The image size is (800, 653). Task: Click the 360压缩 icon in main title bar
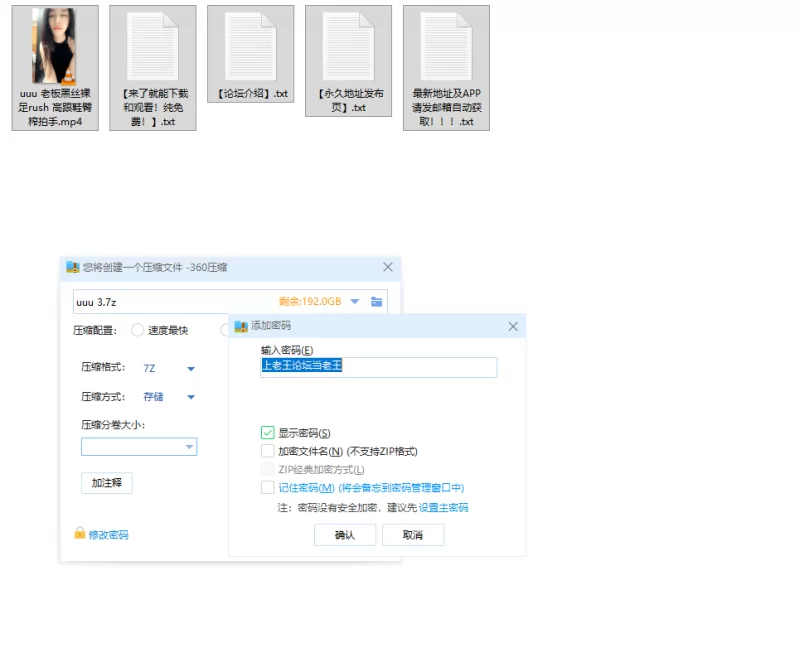tap(72, 267)
